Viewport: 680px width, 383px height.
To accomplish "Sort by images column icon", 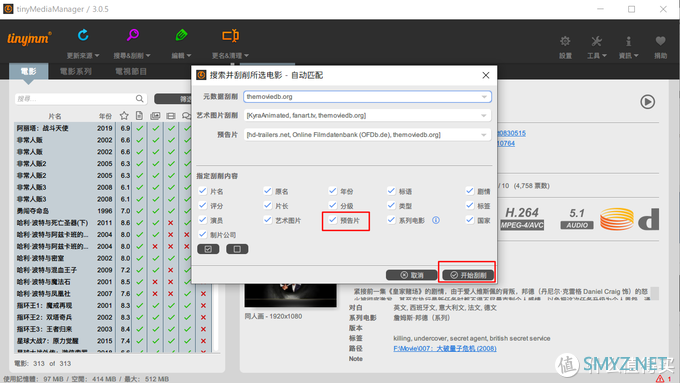I will coord(155,116).
